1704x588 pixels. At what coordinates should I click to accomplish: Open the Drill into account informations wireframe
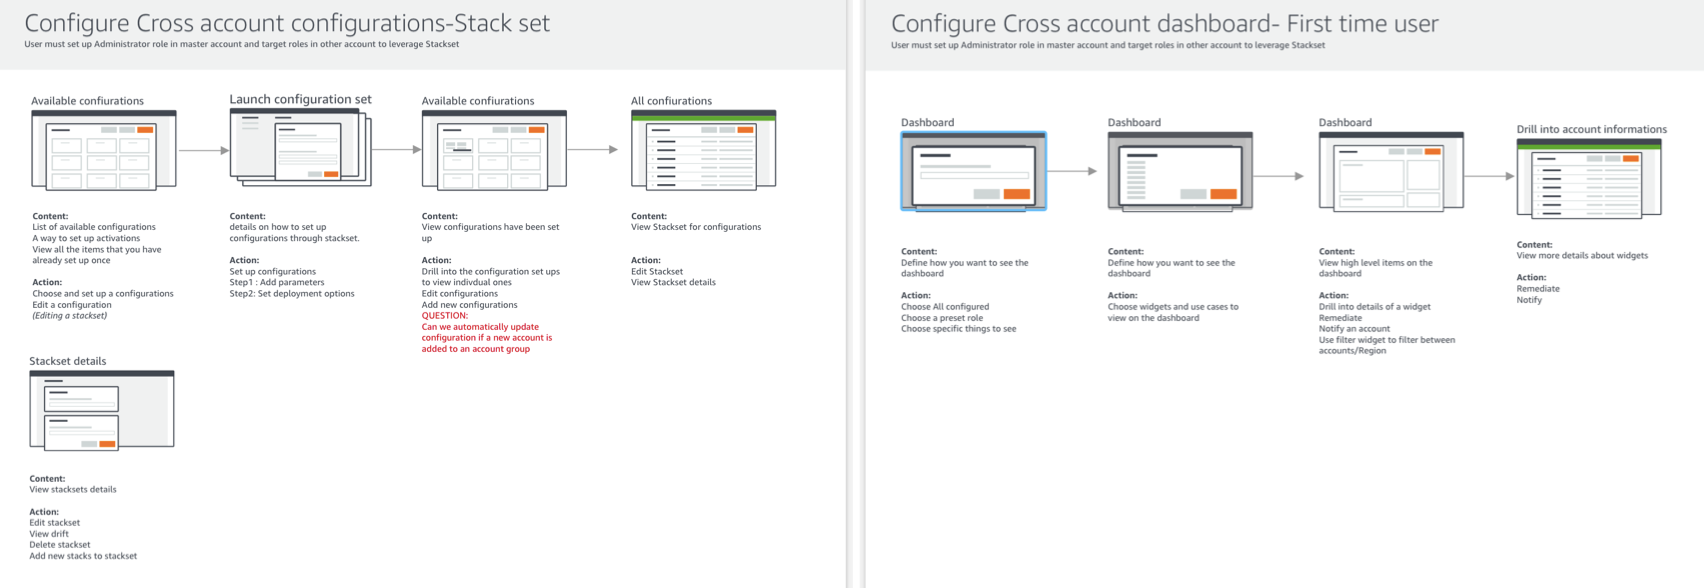point(1589,178)
